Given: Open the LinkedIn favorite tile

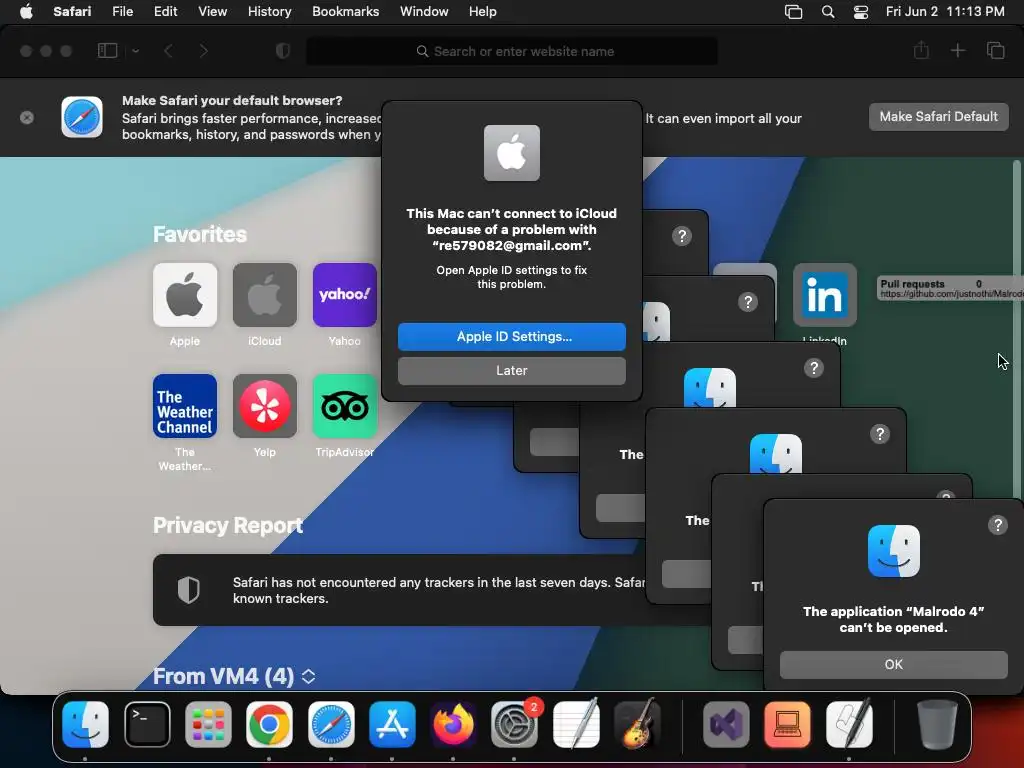Looking at the screenshot, I should tap(825, 295).
